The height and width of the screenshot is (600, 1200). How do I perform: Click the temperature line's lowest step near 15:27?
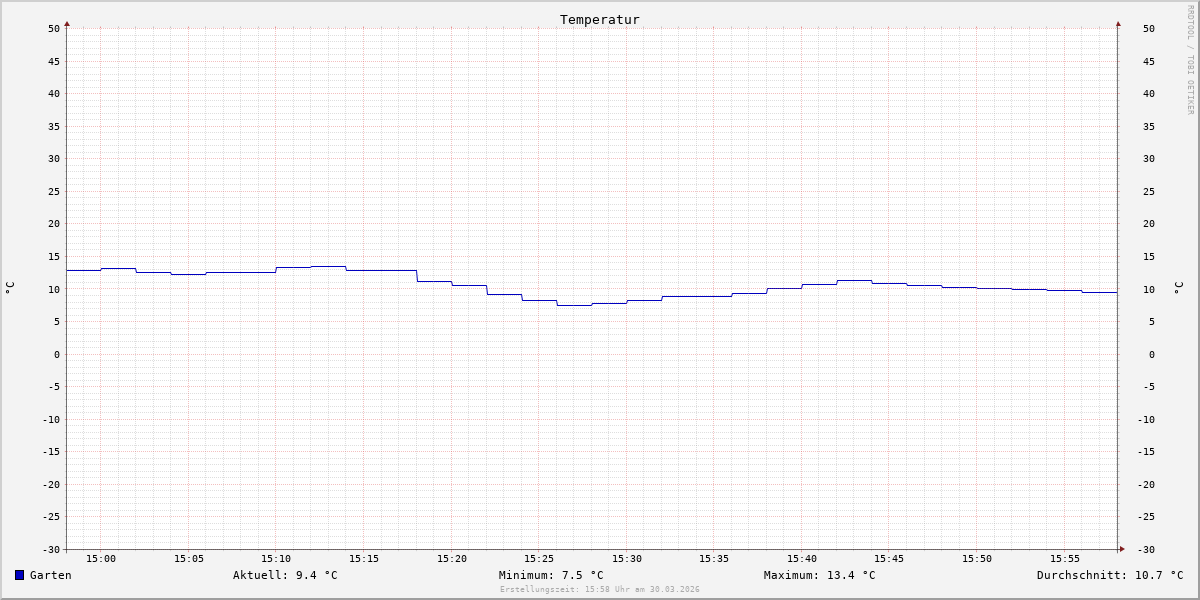pos(574,305)
